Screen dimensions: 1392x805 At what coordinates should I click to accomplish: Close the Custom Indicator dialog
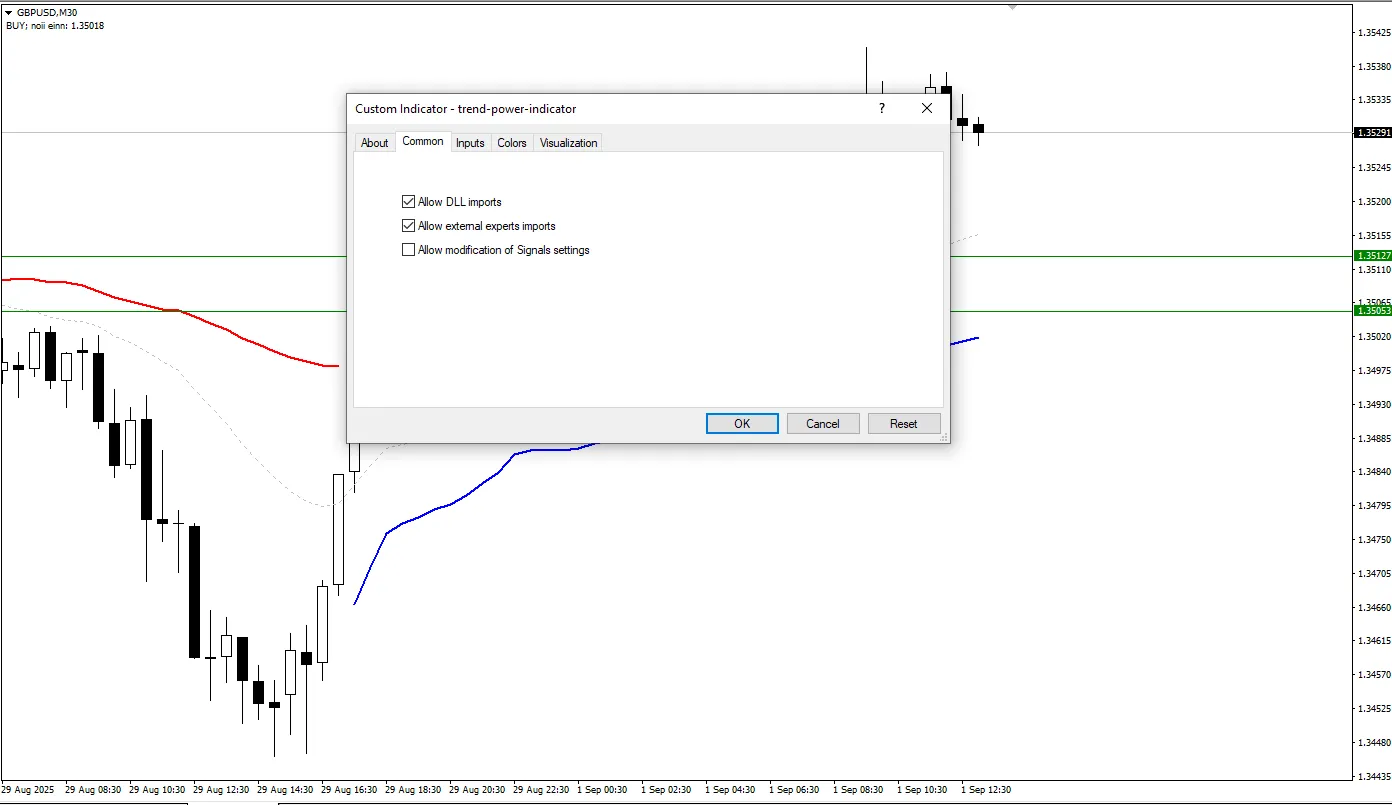coord(926,108)
